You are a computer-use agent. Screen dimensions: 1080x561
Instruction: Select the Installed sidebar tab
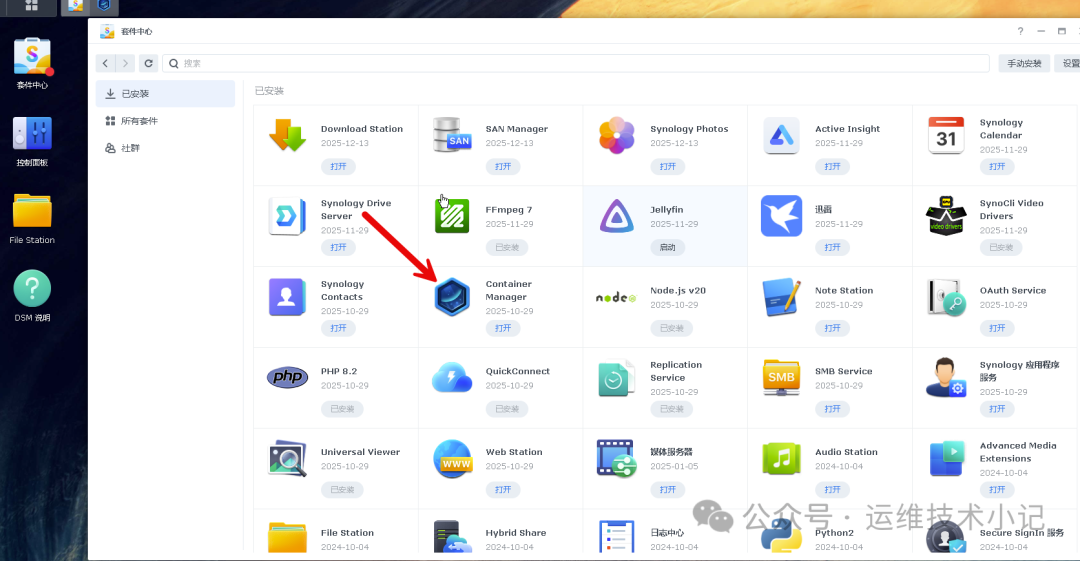point(165,94)
